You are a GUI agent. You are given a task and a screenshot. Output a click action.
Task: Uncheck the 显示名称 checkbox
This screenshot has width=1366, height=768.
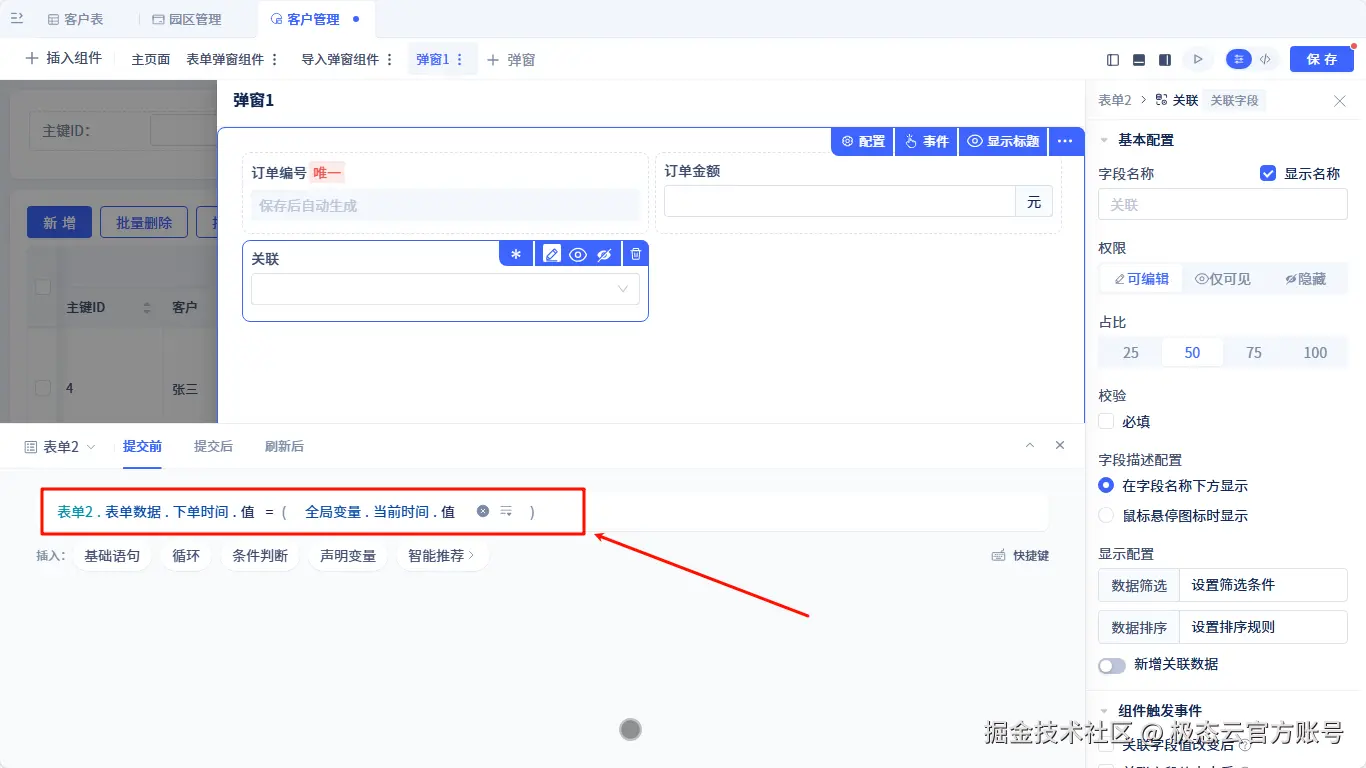click(1268, 173)
